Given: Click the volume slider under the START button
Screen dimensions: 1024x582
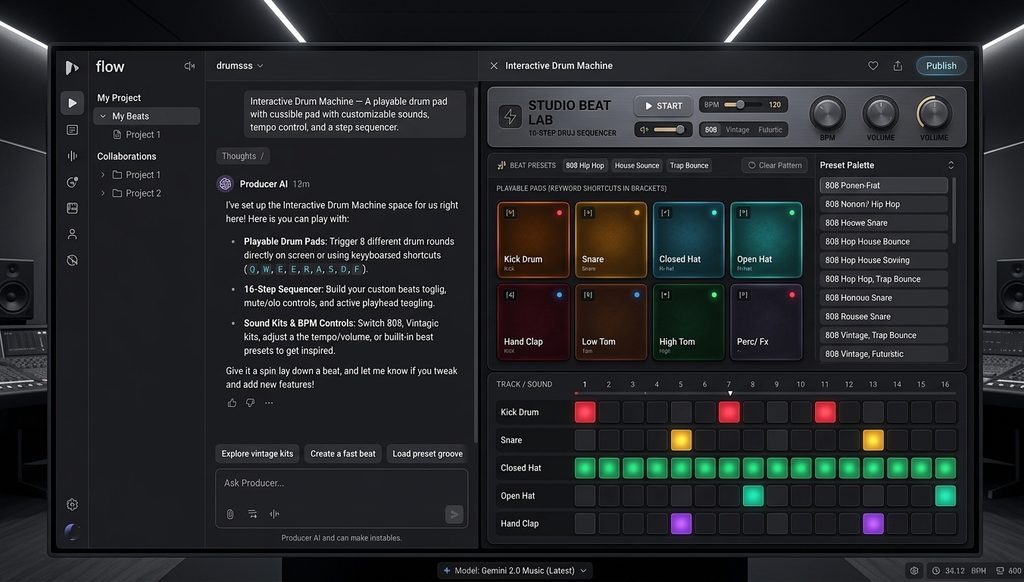Looking at the screenshot, I should point(669,129).
